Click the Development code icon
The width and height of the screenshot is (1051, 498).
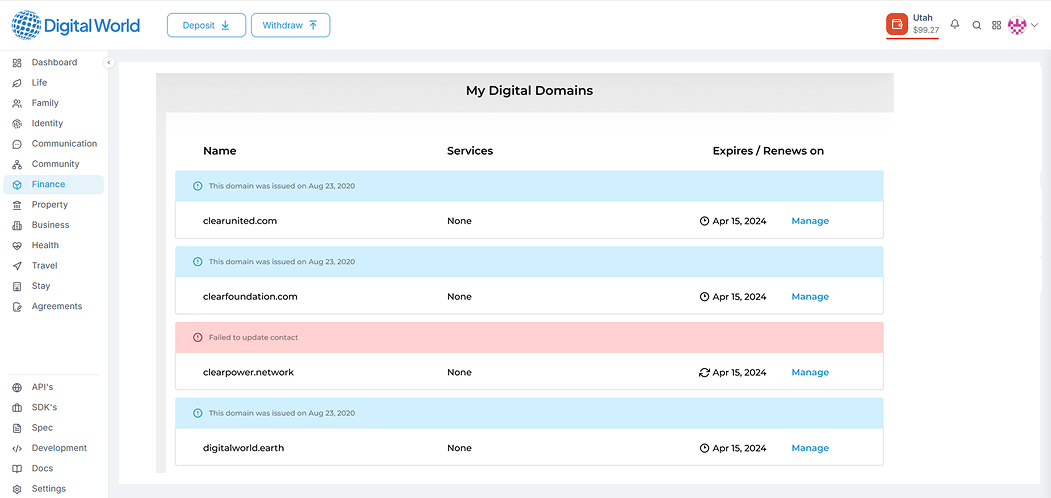17,448
